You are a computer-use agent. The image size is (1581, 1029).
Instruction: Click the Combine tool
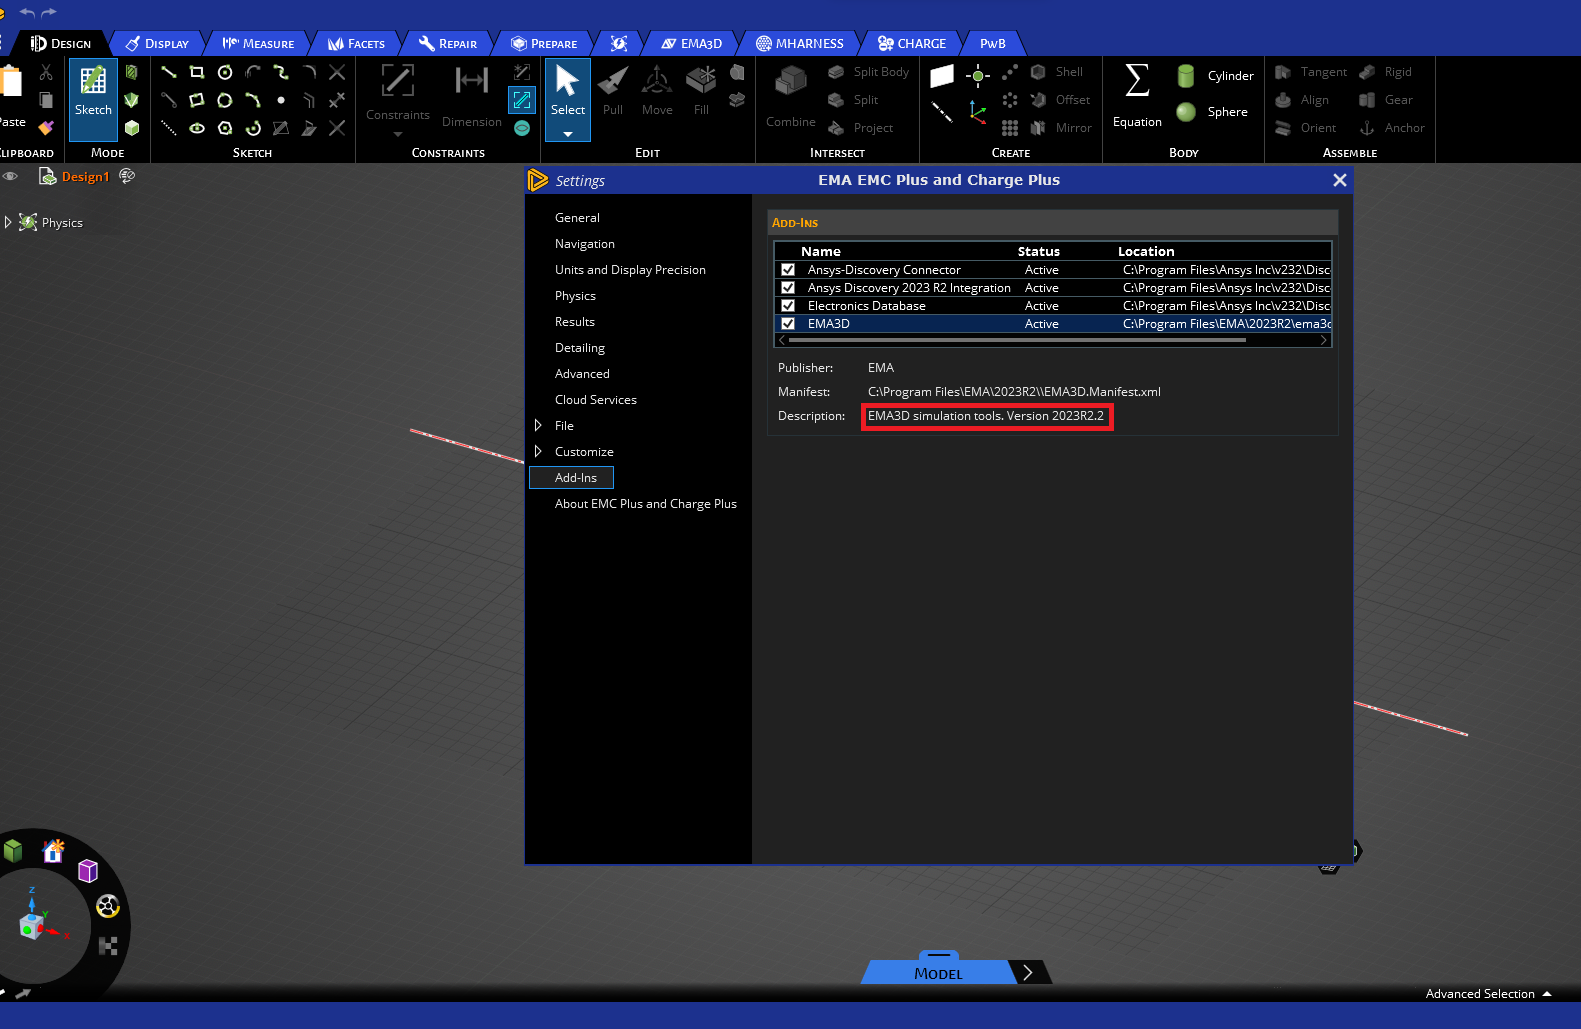pyautogui.click(x=791, y=97)
